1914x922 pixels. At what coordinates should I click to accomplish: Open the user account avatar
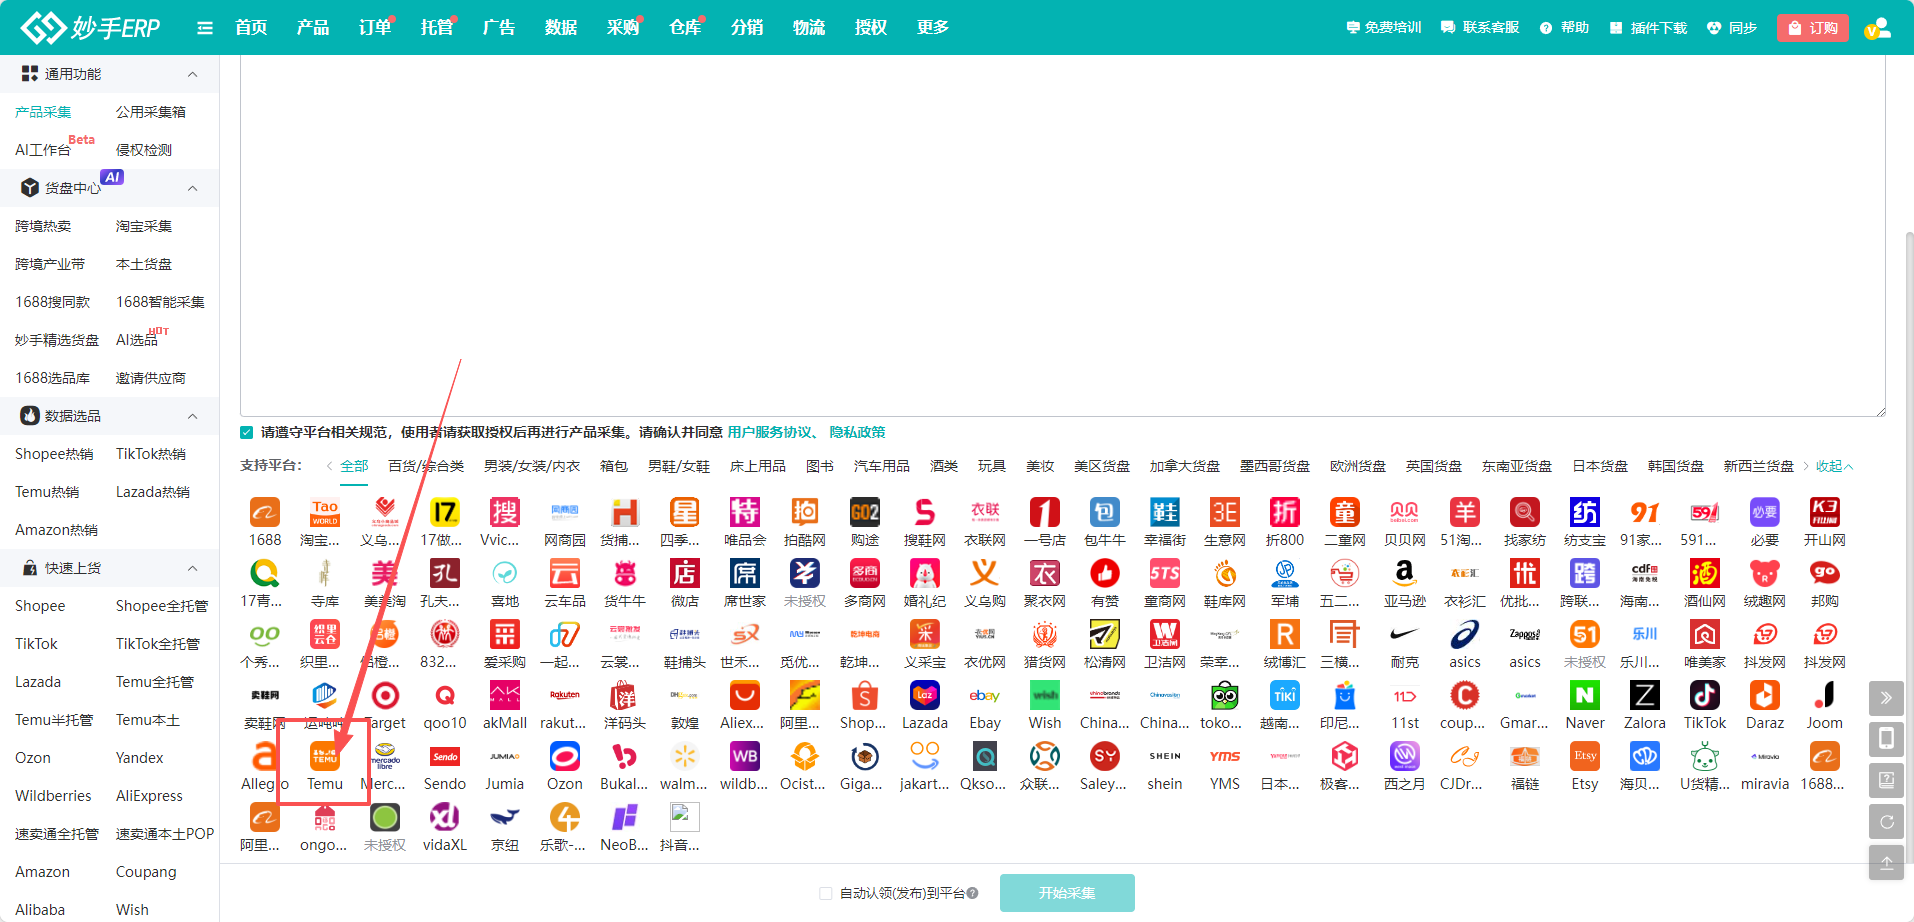pos(1878,28)
